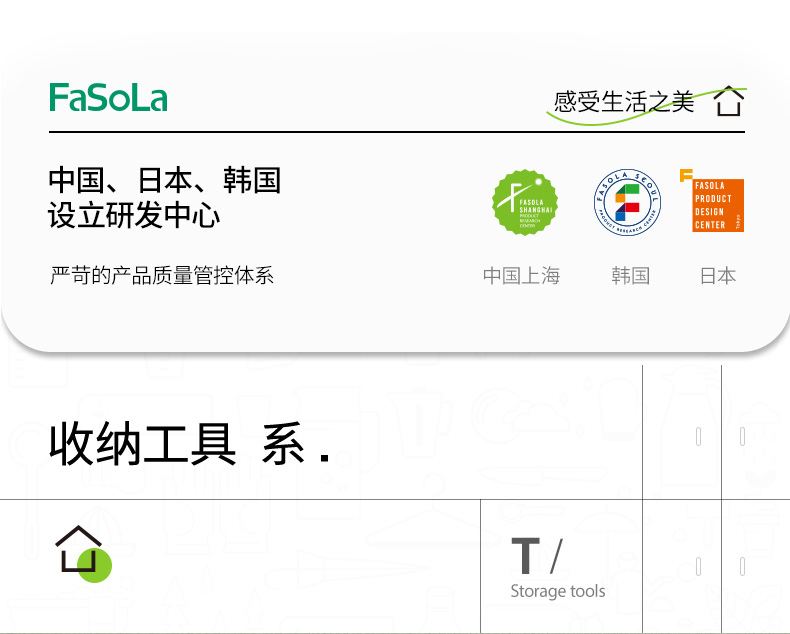Select the 日本 label
The image size is (790, 634).
pyautogui.click(x=718, y=276)
